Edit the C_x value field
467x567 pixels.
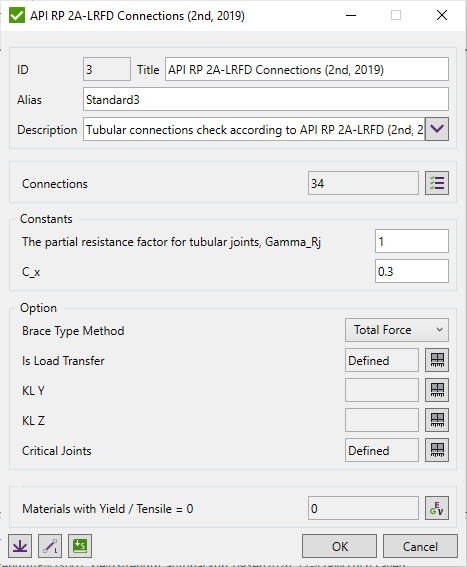click(412, 271)
